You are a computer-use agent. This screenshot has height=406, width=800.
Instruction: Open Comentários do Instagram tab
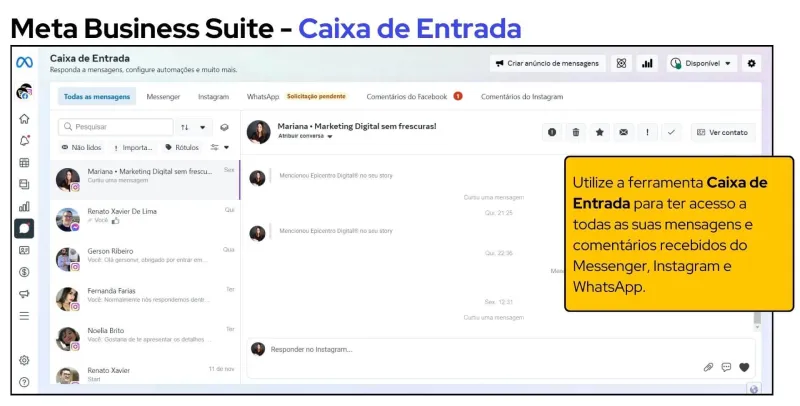522,96
